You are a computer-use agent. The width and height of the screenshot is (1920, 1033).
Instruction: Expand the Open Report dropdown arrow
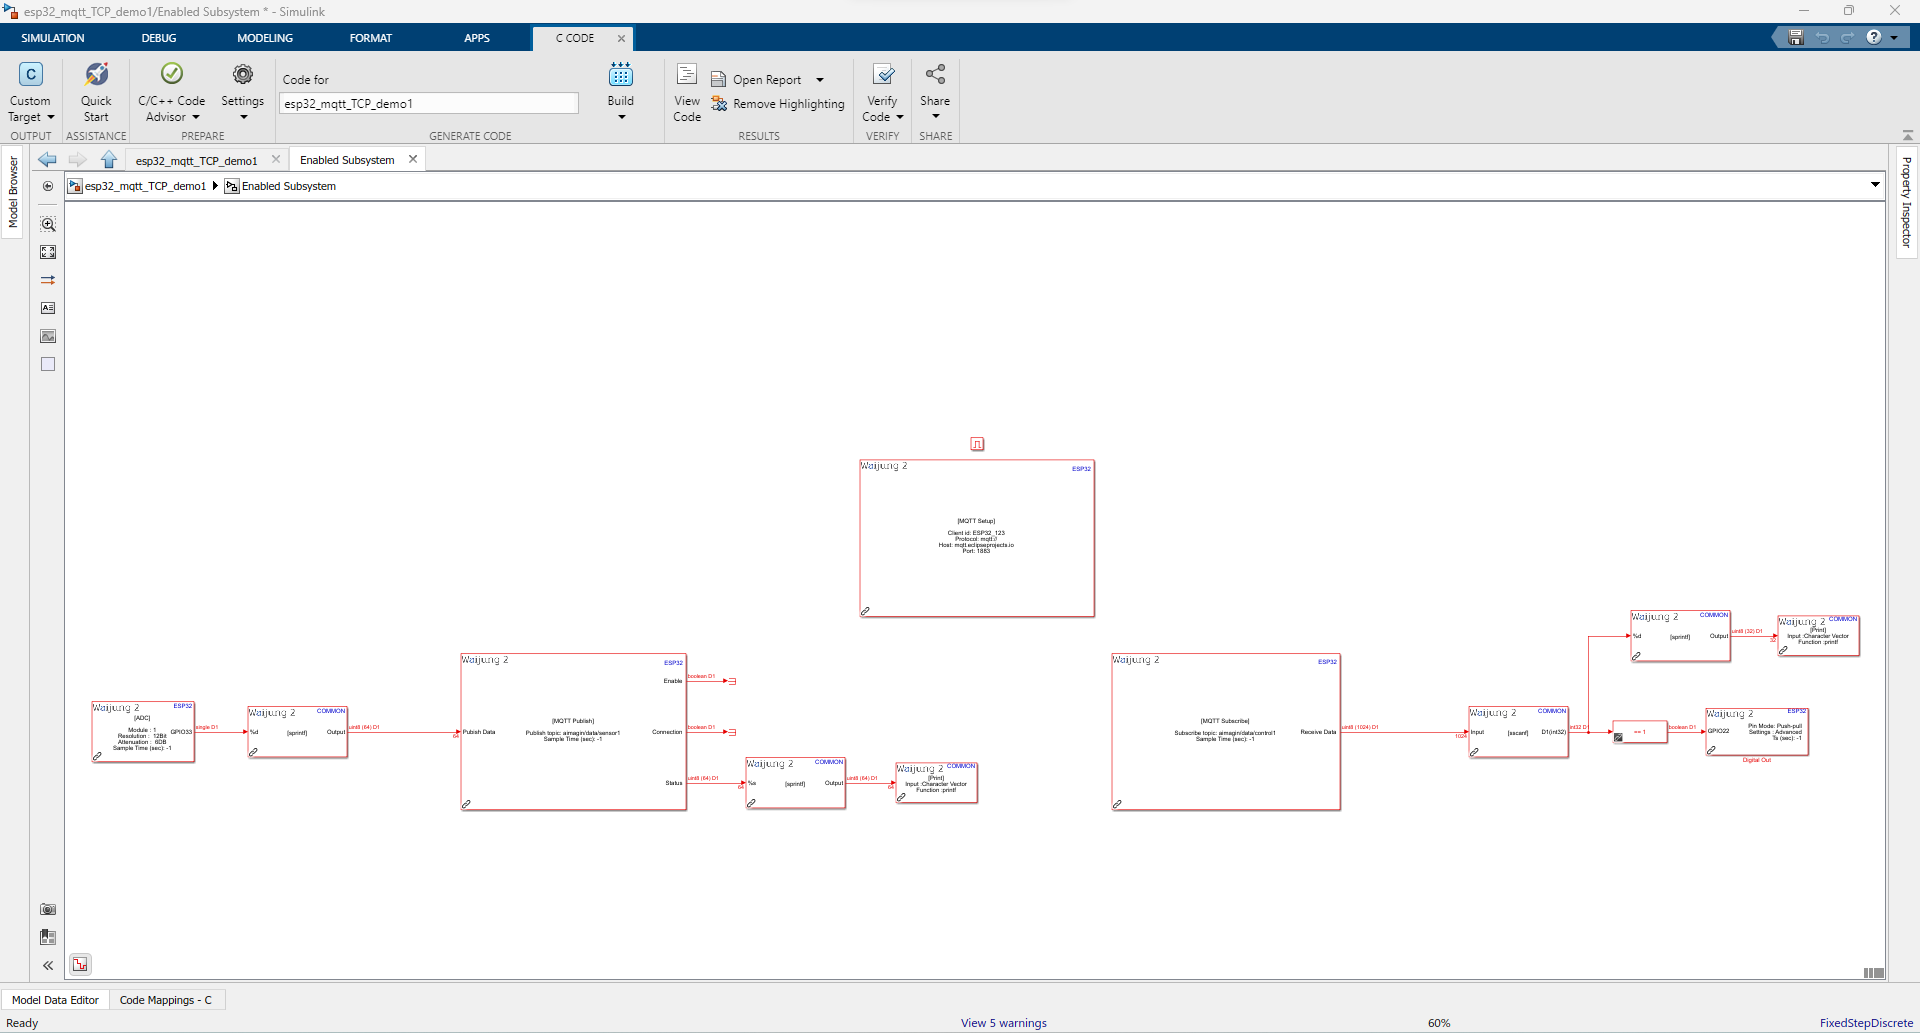click(820, 80)
